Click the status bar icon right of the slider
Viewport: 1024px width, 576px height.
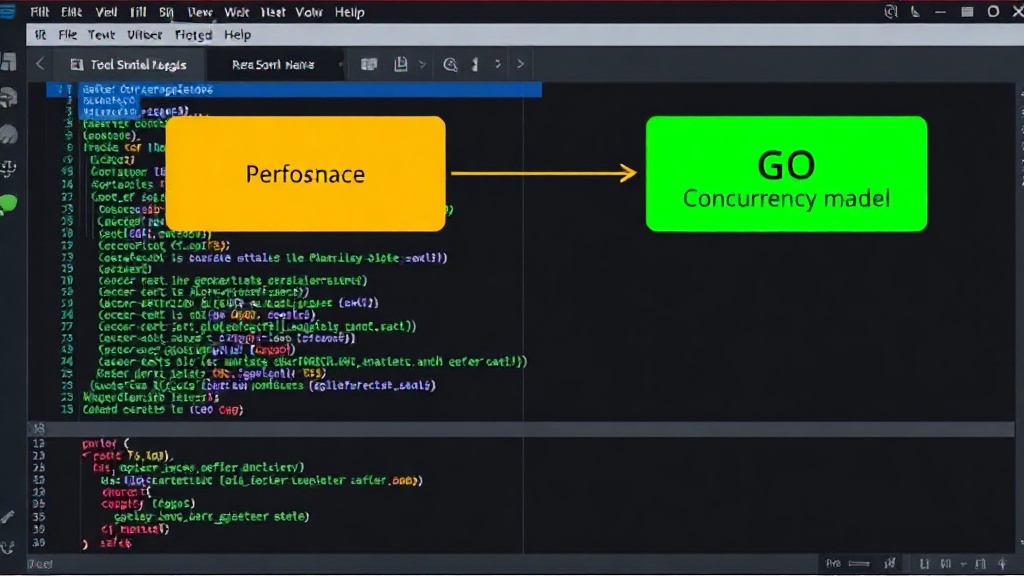[889, 563]
